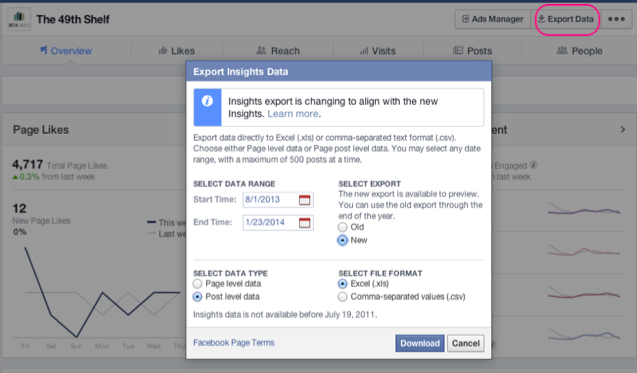Click the Ads Manager icon button
Image resolution: width=637 pixels, height=373 pixels.
492,19
